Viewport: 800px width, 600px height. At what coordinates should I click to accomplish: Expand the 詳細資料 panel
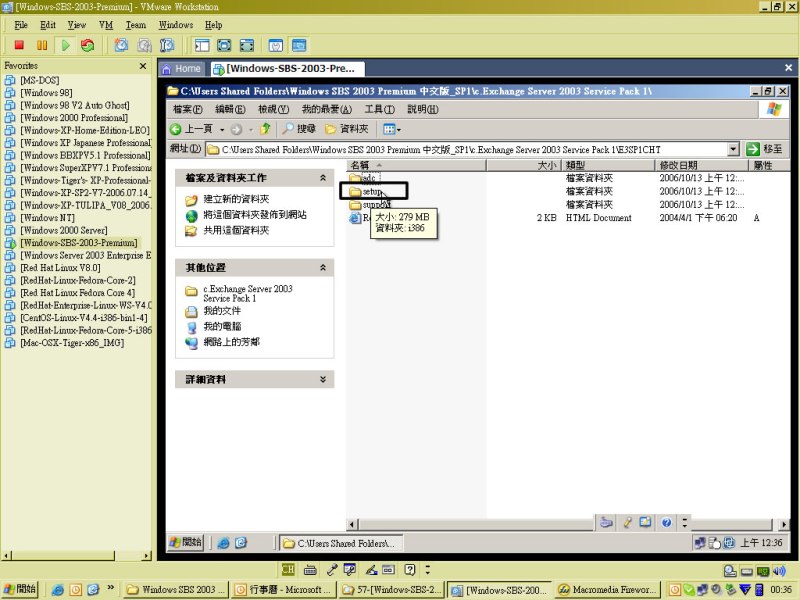pyautogui.click(x=322, y=379)
